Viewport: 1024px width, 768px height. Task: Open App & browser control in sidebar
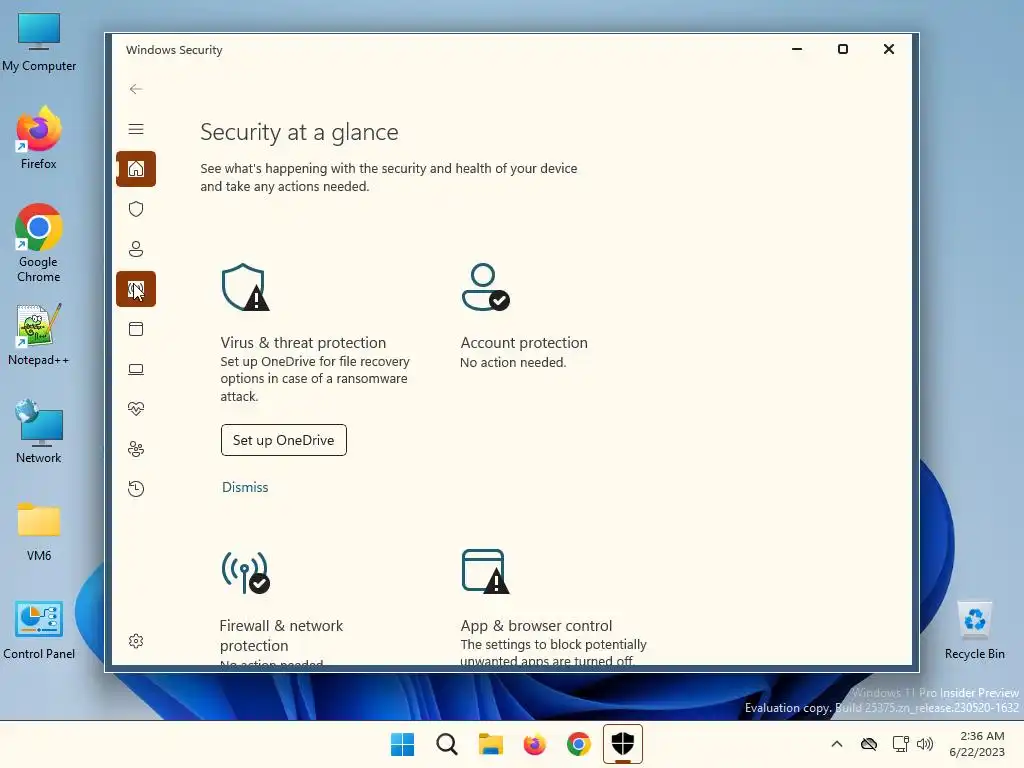(136, 328)
